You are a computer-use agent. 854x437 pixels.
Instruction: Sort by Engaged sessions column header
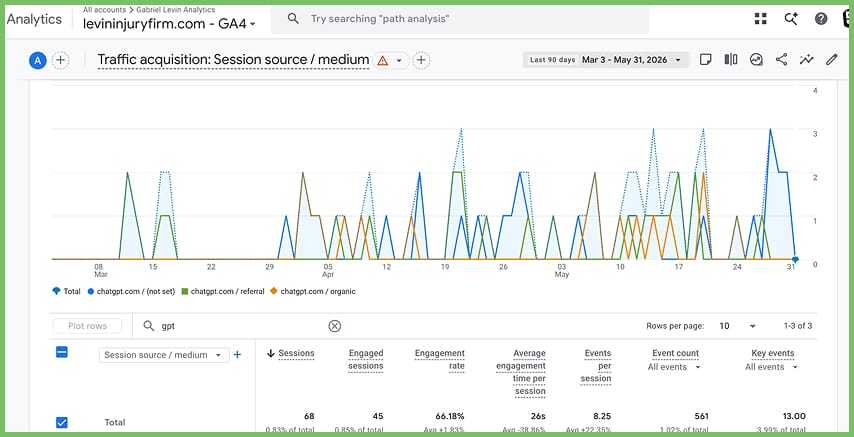366,360
